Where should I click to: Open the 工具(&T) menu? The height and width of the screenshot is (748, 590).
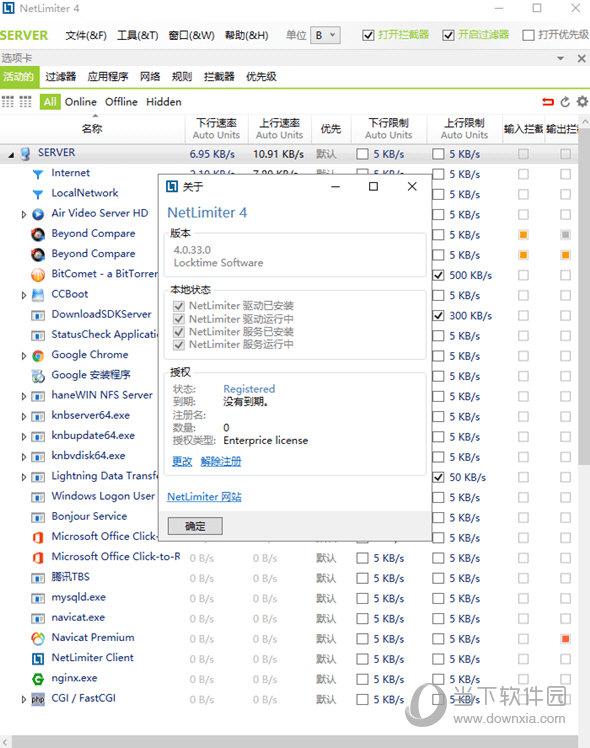[x=138, y=36]
